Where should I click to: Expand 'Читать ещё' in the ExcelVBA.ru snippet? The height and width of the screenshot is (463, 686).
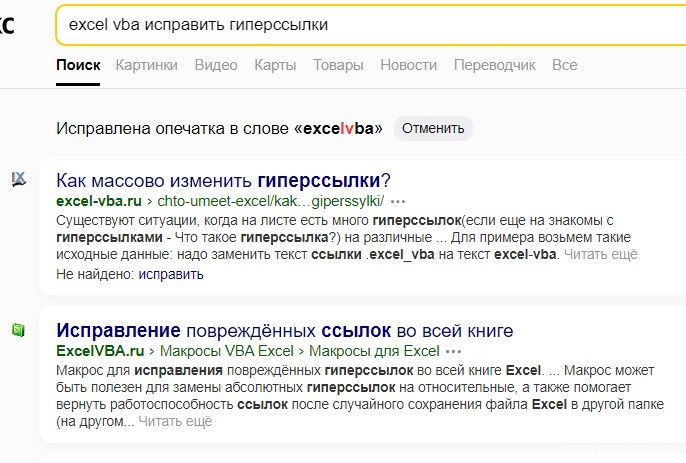[175, 421]
